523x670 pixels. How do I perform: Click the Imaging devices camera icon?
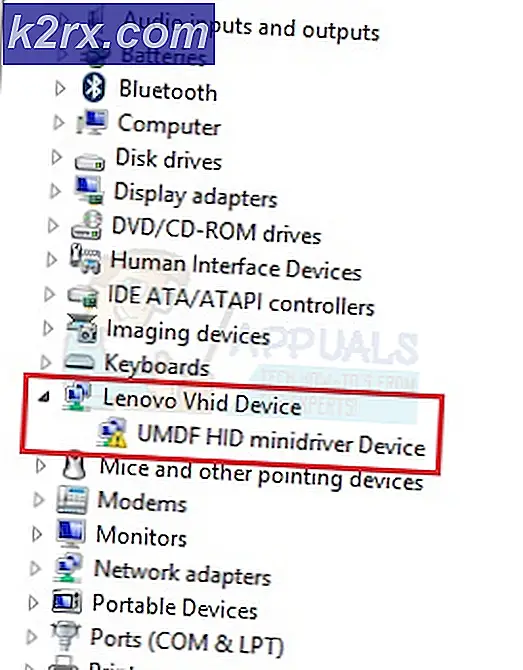point(82,328)
